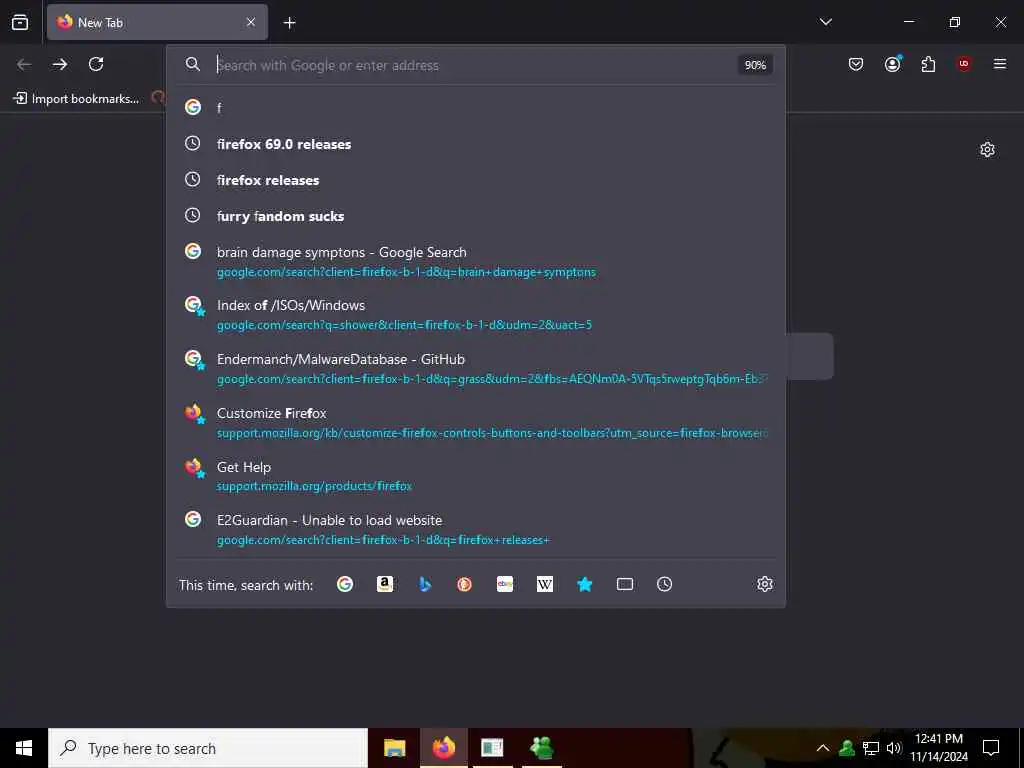
Task: Click the Firefox taskbar icon
Action: tap(443, 748)
